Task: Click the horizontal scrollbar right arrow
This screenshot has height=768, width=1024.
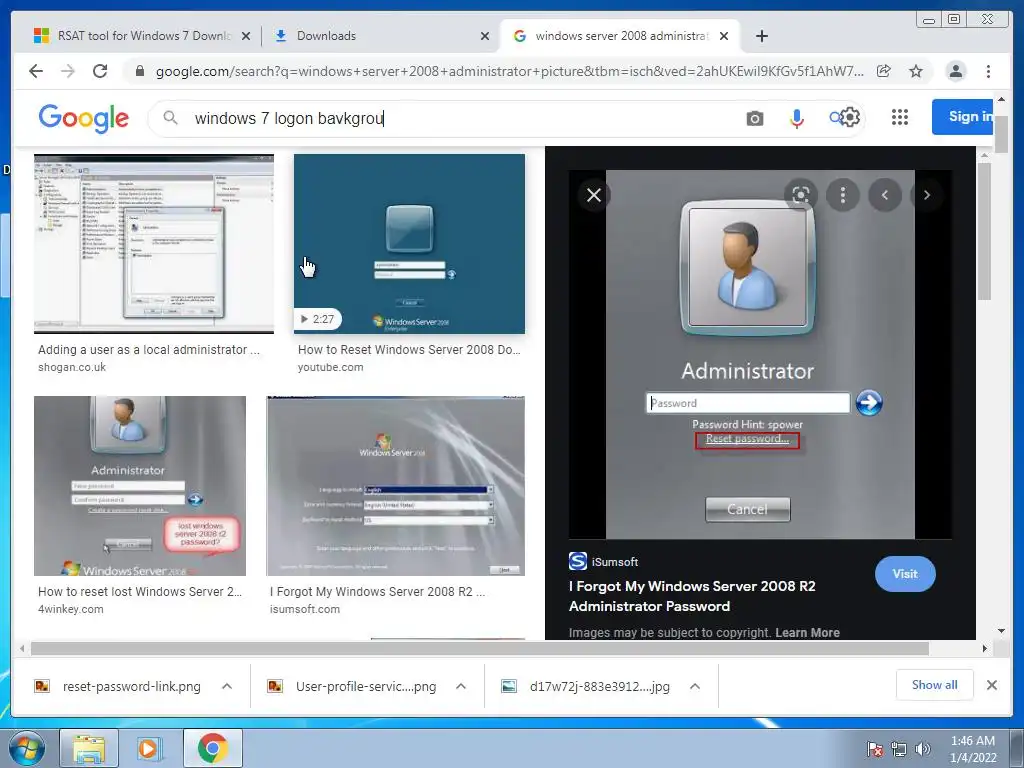Action: [x=985, y=648]
